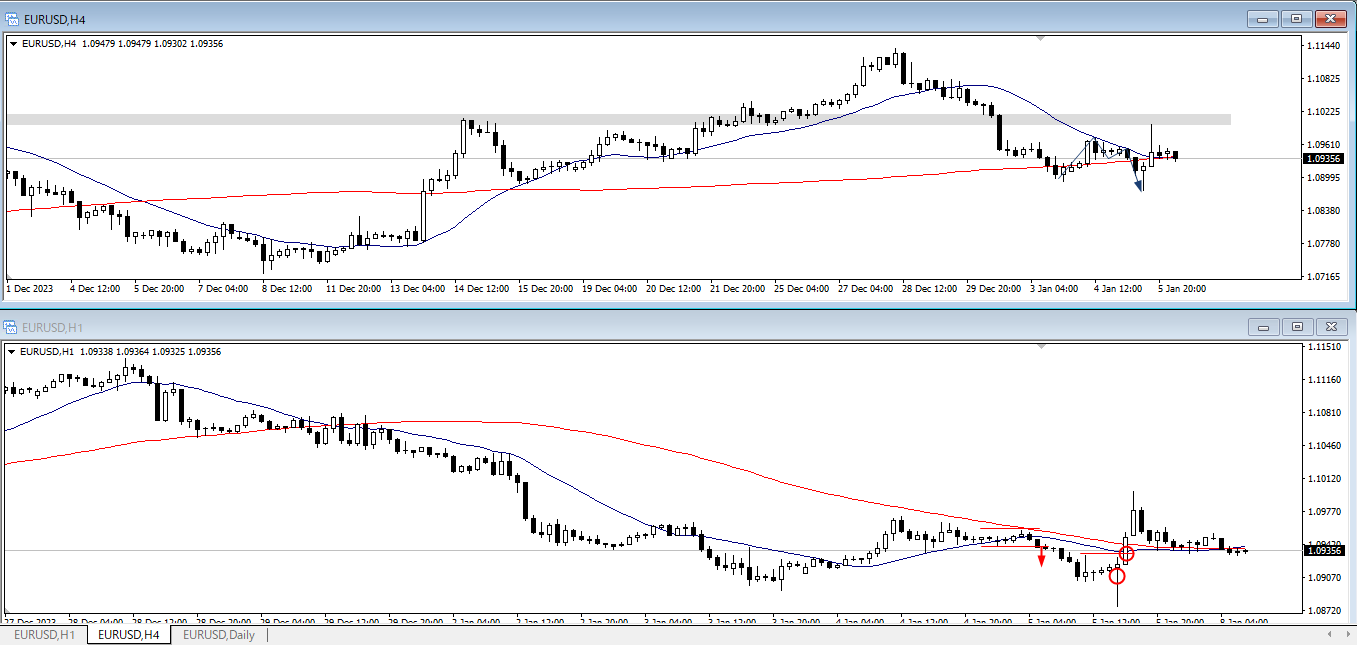
Task: Click the EURUSD,H4 window title icon
Action: pos(11,18)
